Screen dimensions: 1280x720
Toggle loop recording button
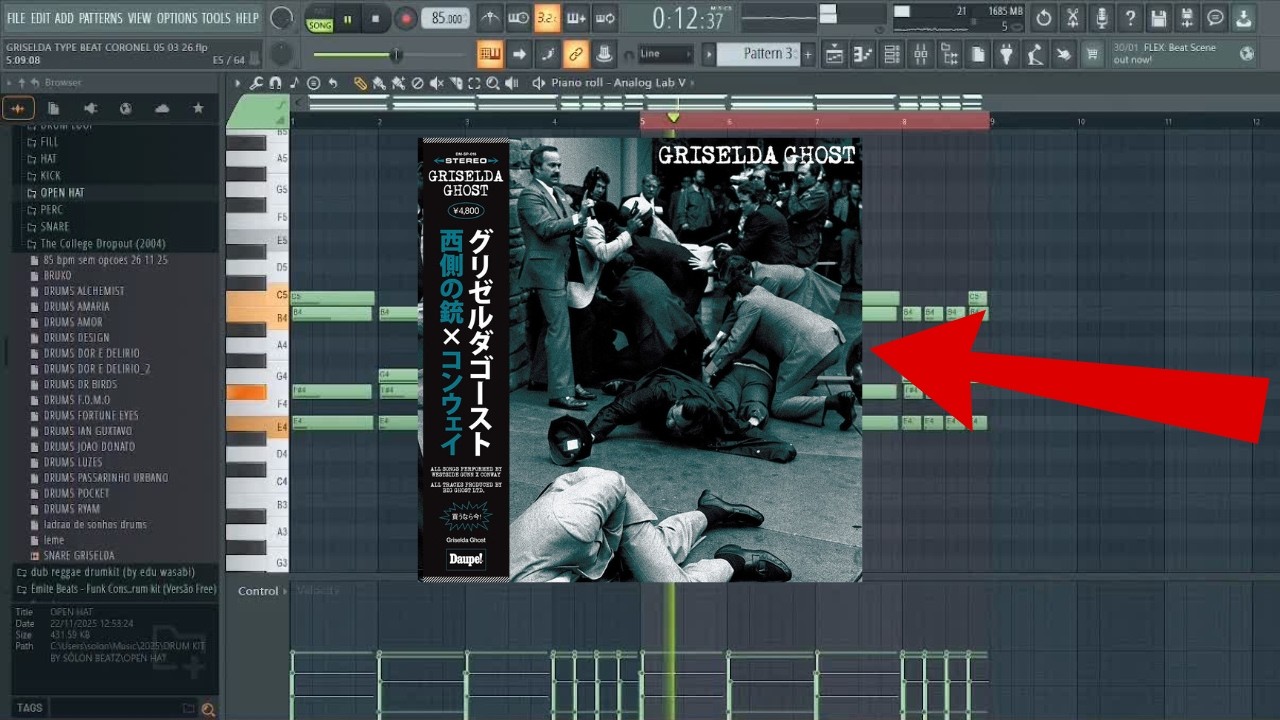[x=605, y=18]
